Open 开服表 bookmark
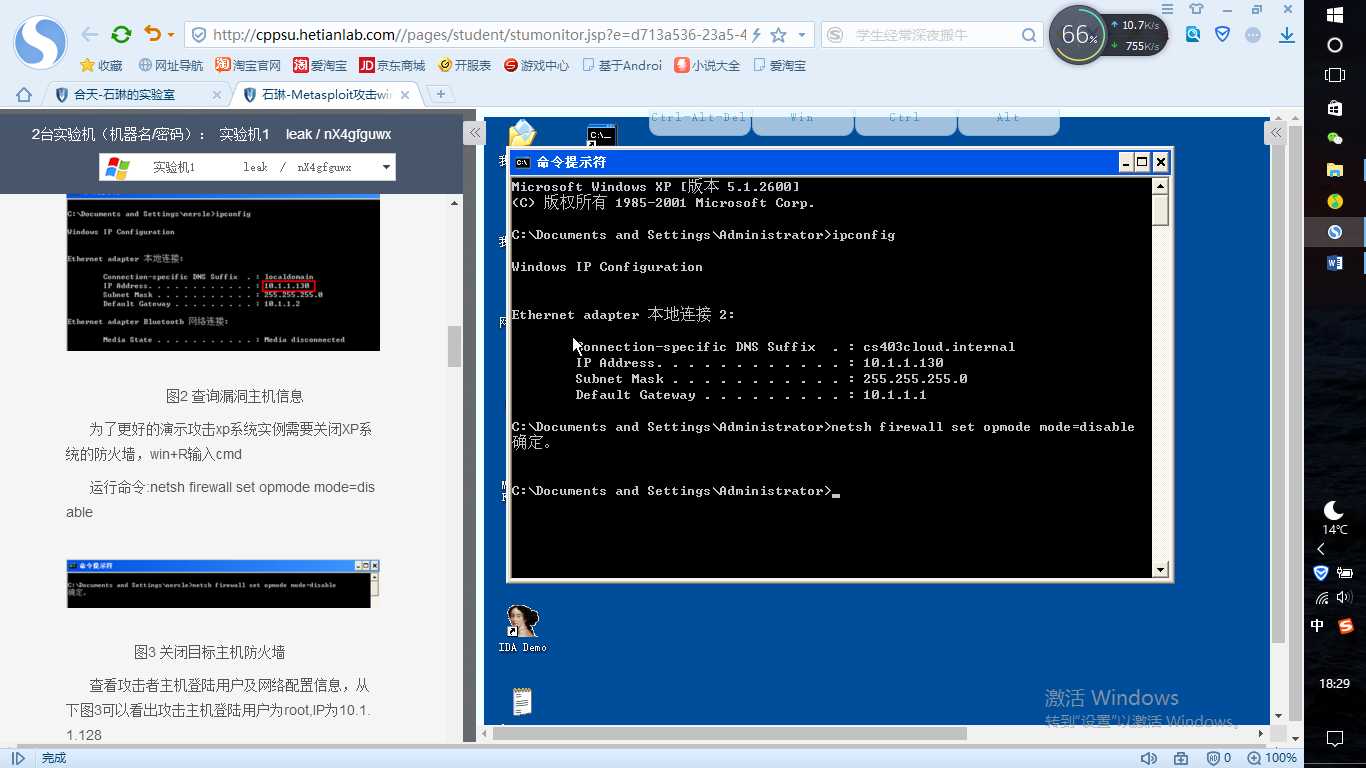 [x=464, y=65]
